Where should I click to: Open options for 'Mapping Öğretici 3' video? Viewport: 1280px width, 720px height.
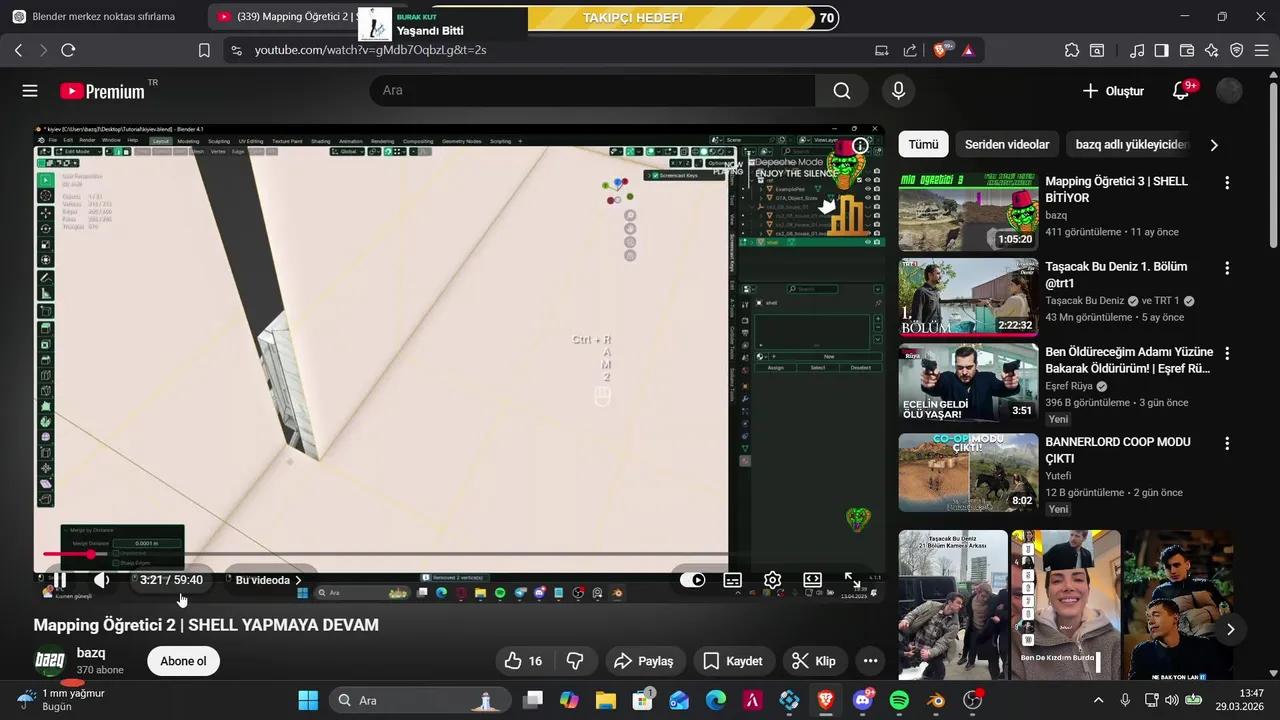pos(1227,183)
